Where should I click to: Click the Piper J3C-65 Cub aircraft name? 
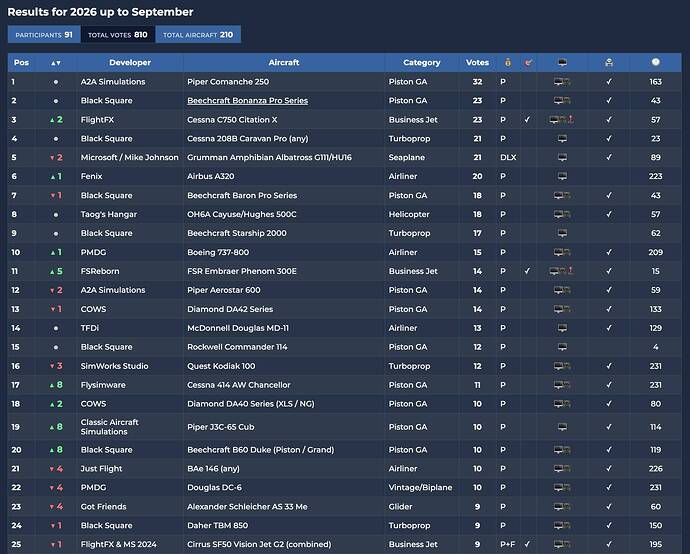(x=220, y=427)
